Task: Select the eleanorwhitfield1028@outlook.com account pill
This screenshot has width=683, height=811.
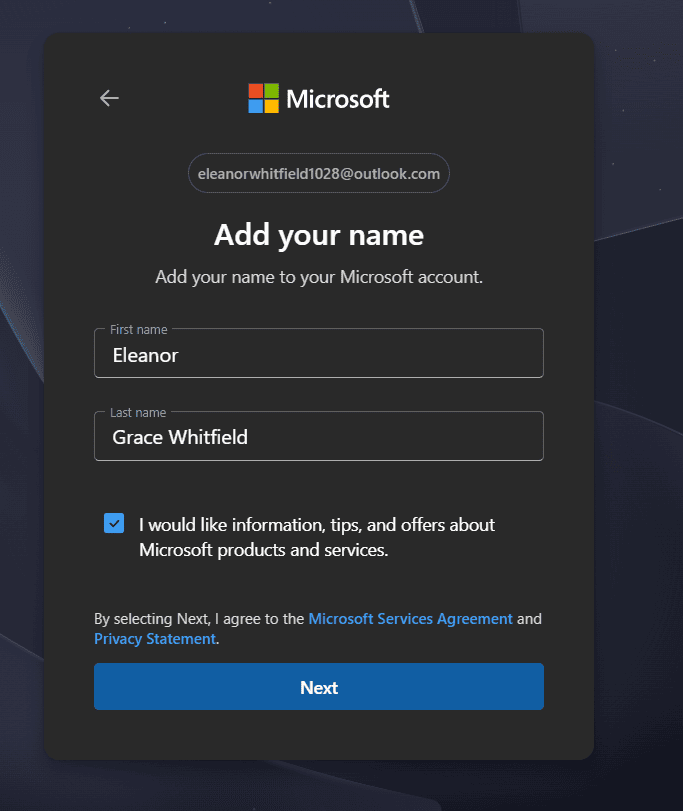Action: (319, 173)
